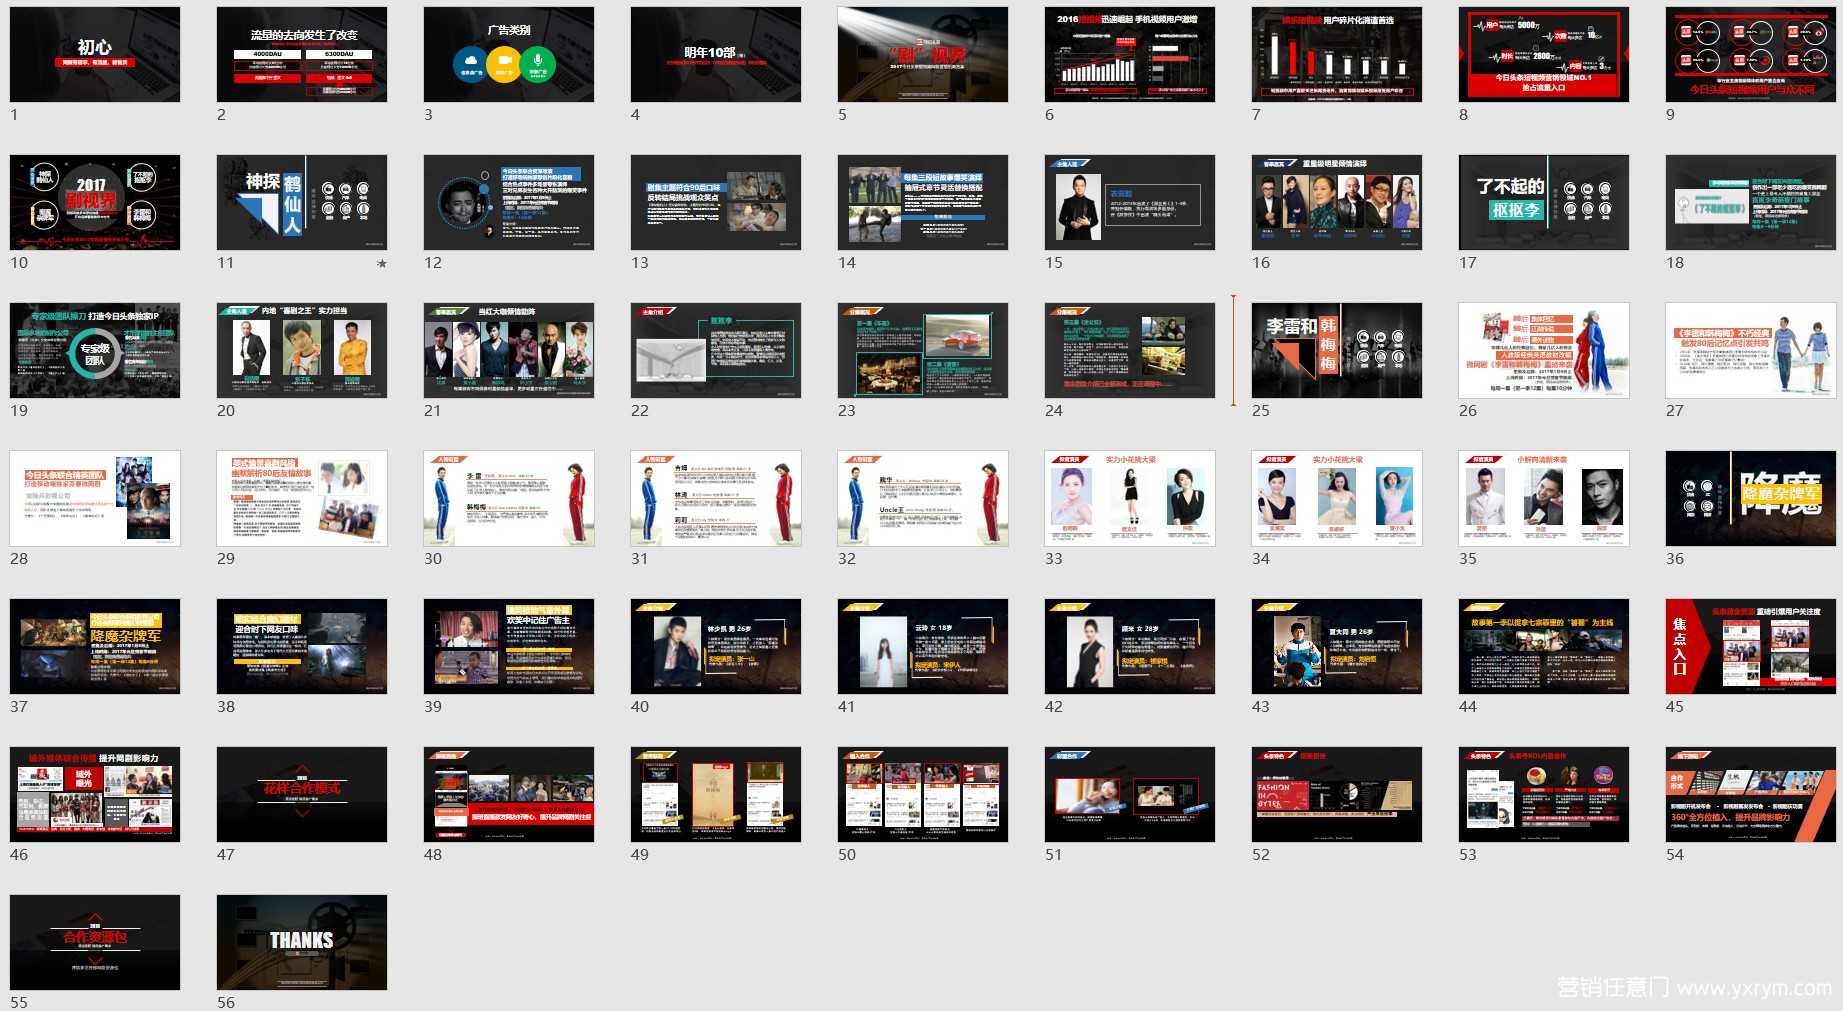Select slide 24 thumbnail
This screenshot has width=1843, height=1011.
1130,350
